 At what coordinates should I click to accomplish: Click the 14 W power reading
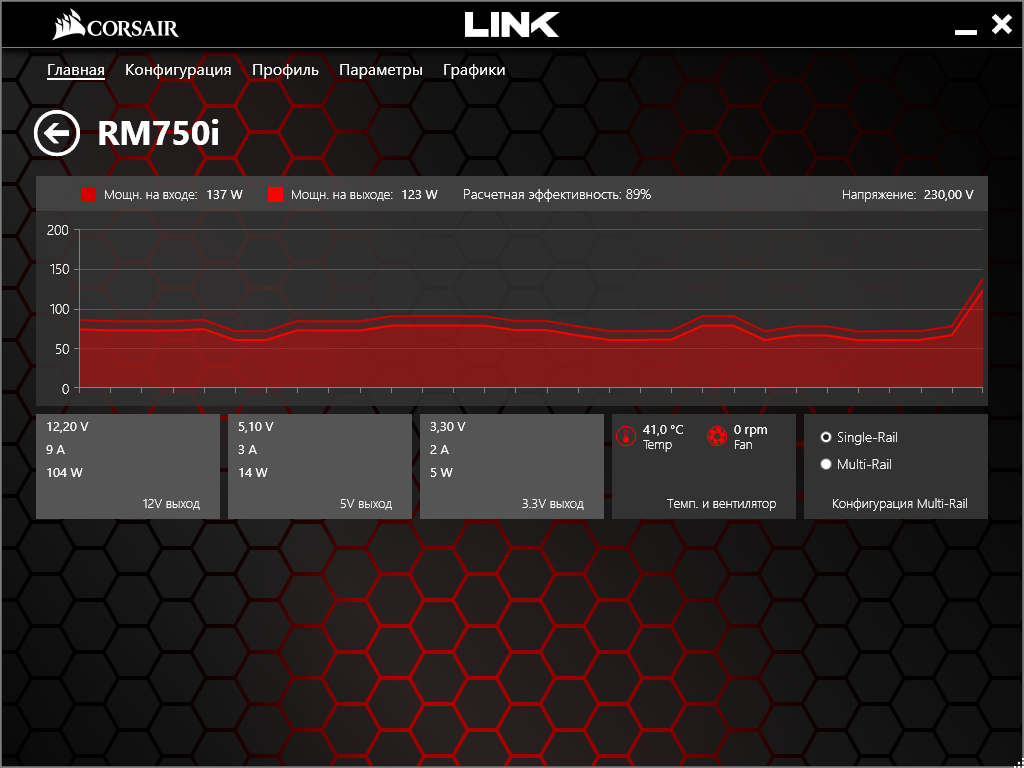coord(253,473)
